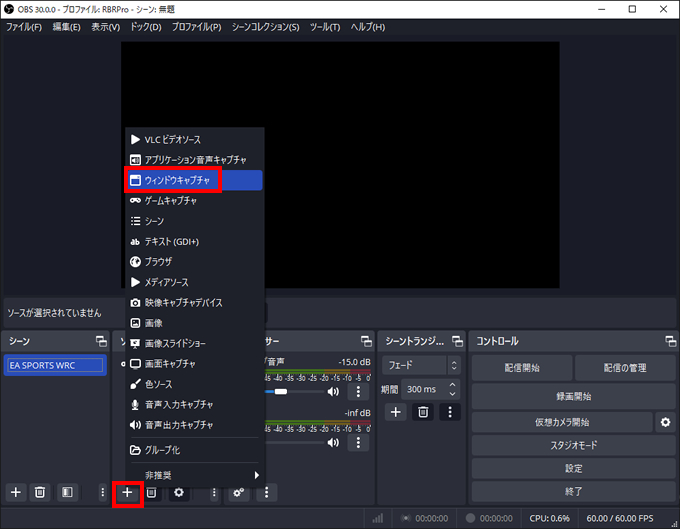Image resolution: width=680 pixels, height=529 pixels.
Task: Click the 終了 button
Action: point(574,492)
